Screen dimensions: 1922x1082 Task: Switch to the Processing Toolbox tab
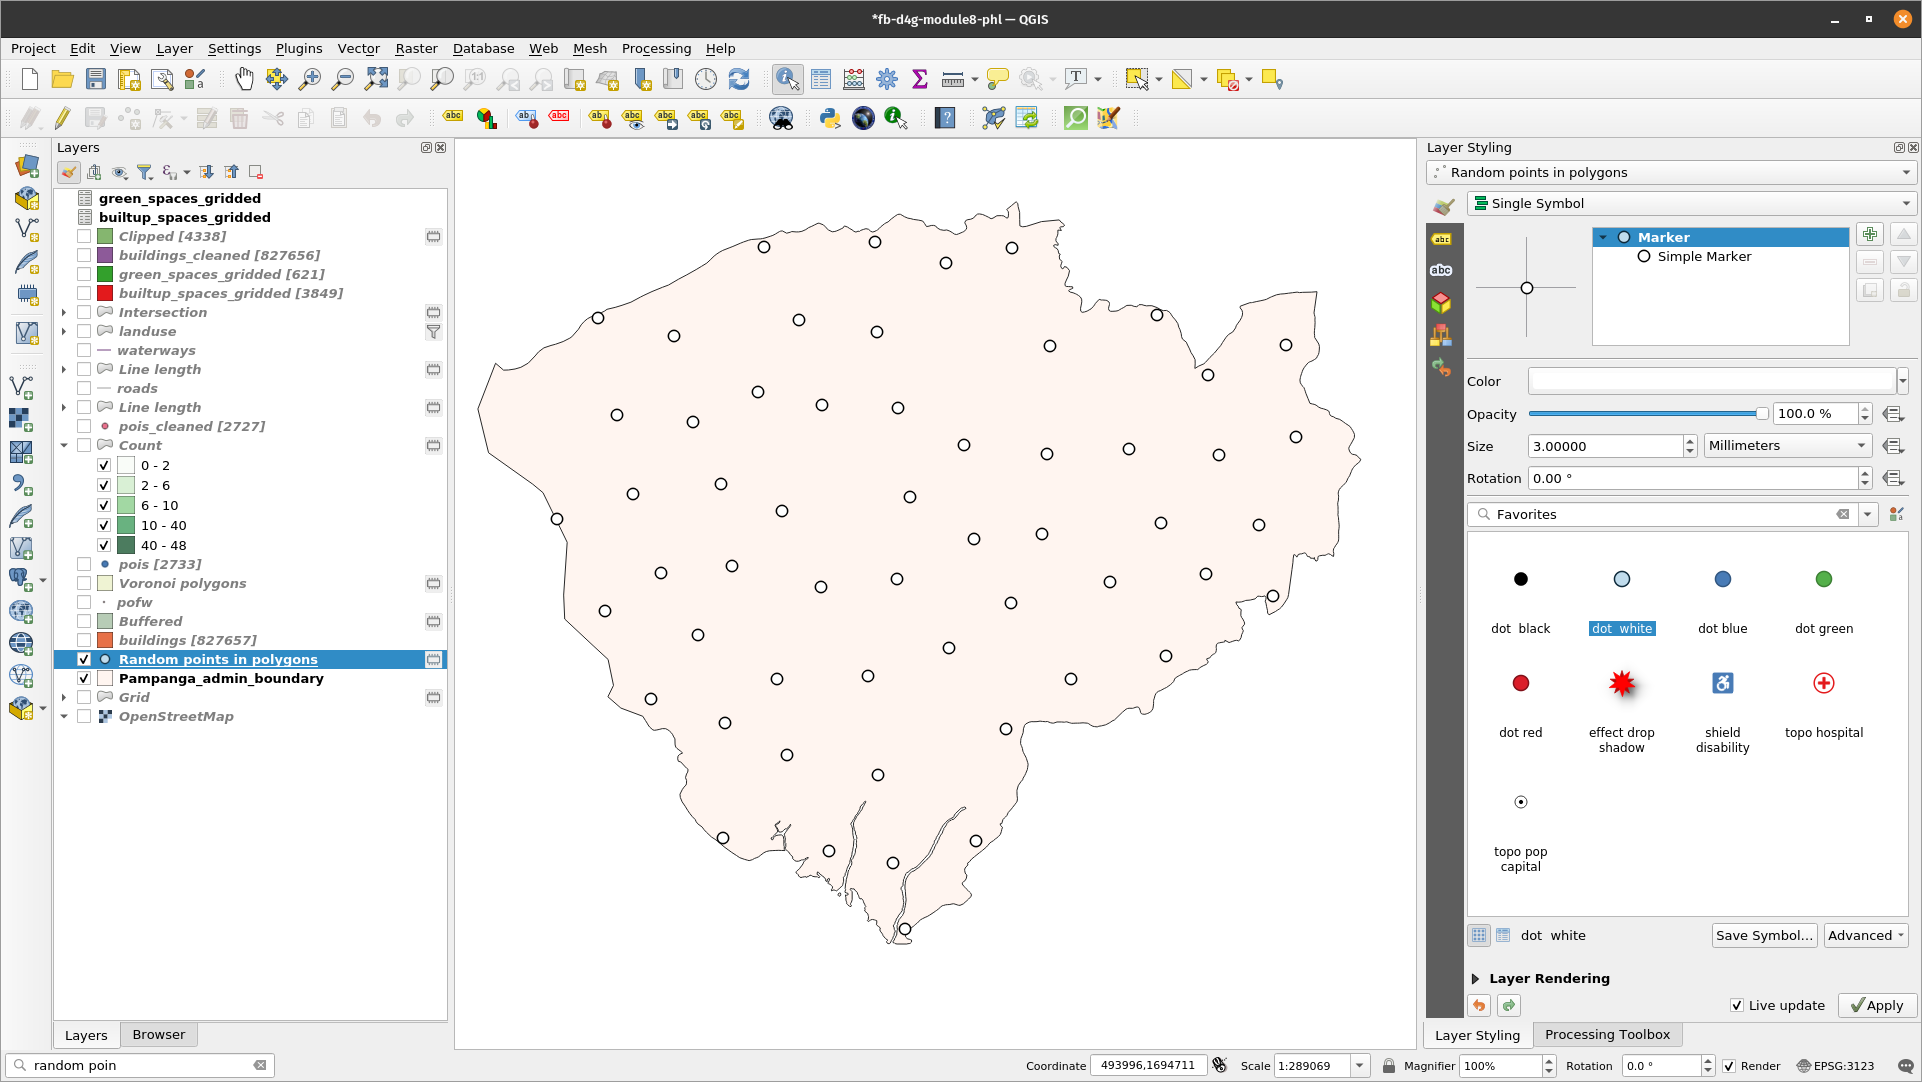point(1607,1035)
